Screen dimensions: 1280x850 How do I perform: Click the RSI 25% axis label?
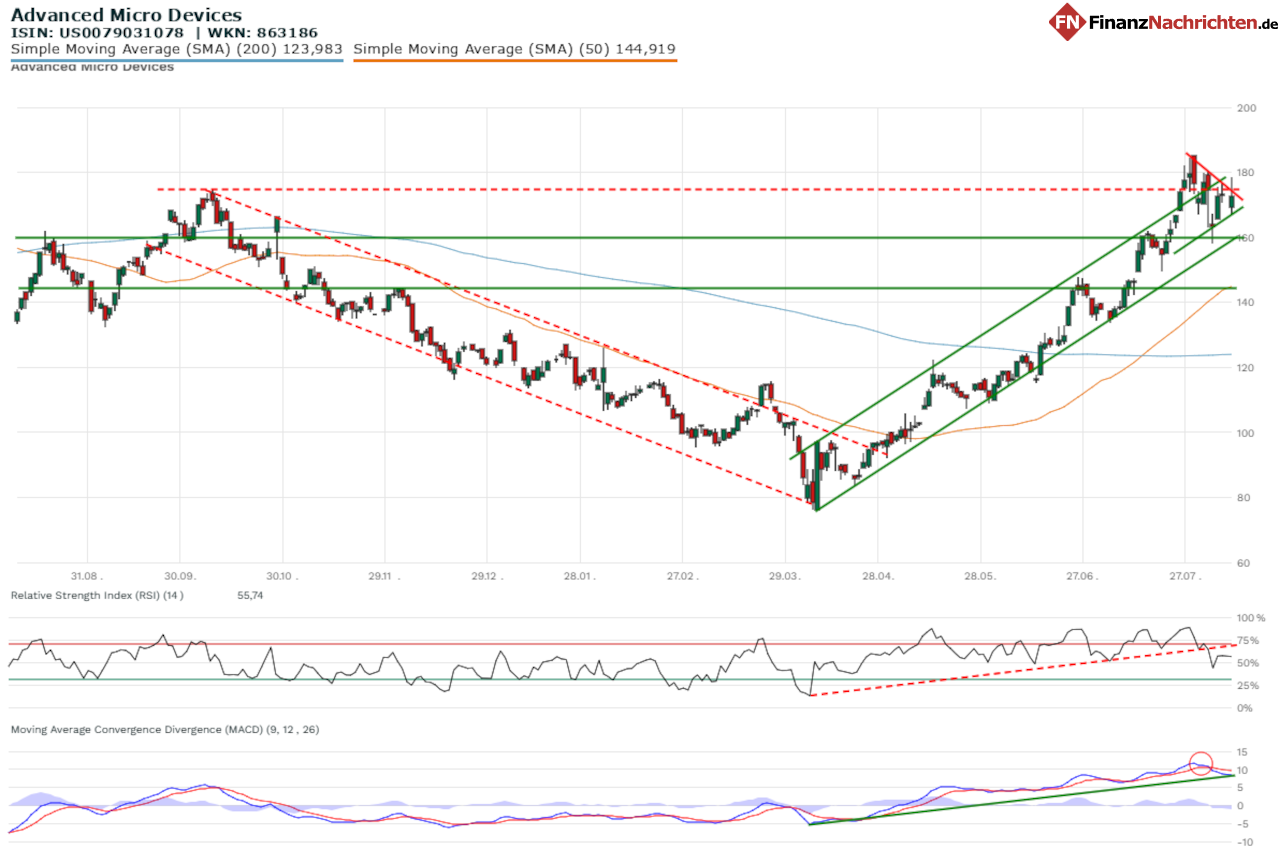pyautogui.click(x=1248, y=686)
